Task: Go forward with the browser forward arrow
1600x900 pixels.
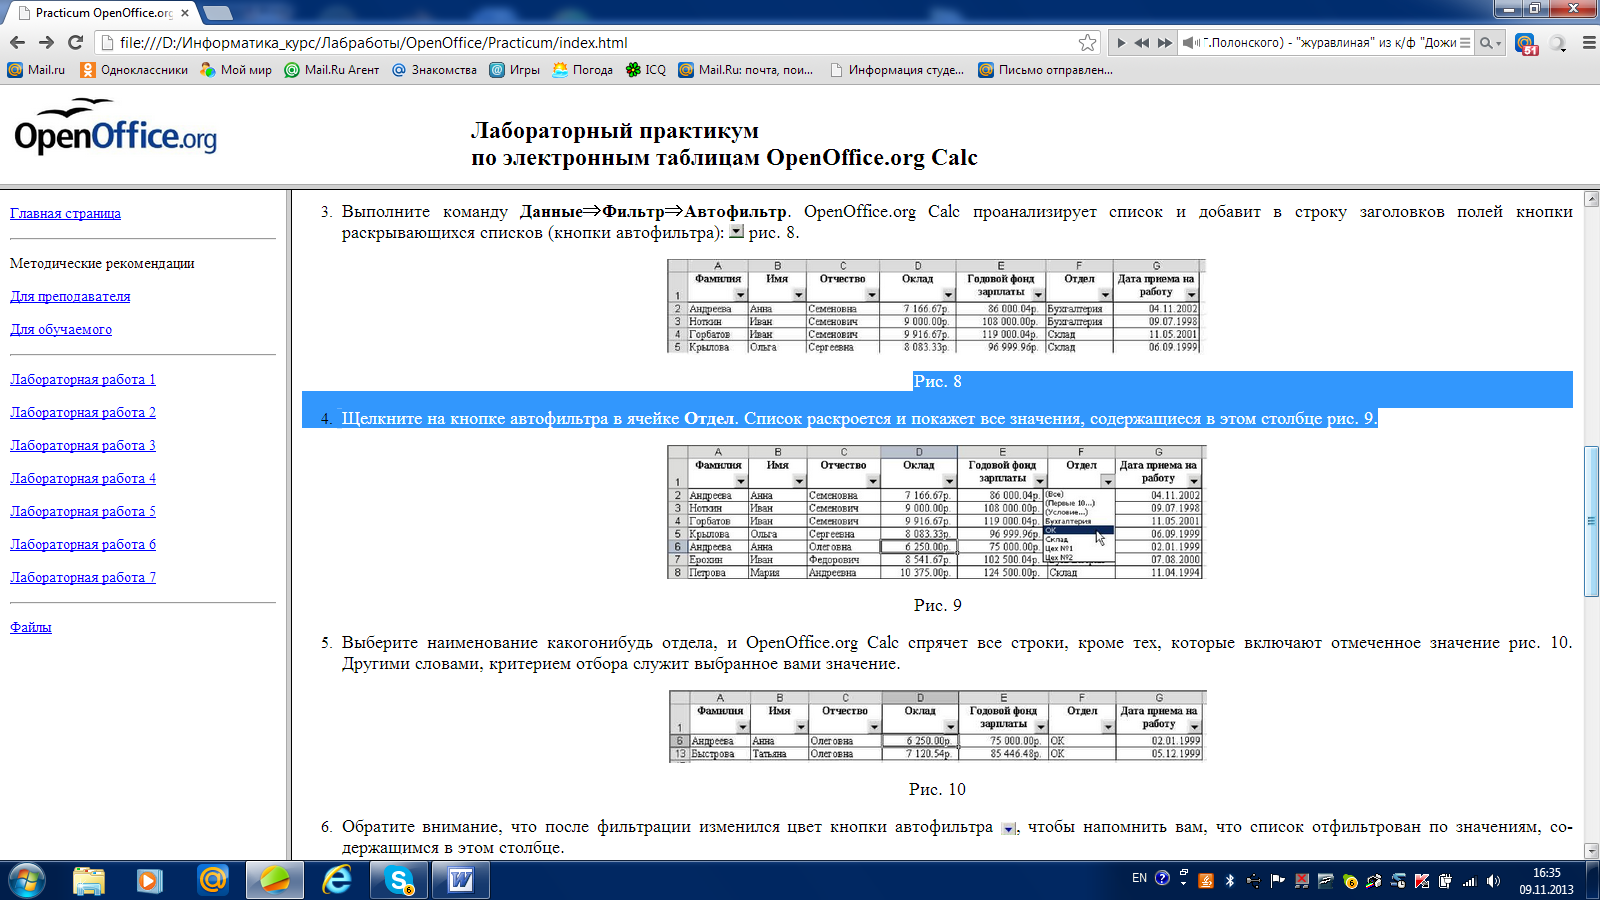Action: 46,42
